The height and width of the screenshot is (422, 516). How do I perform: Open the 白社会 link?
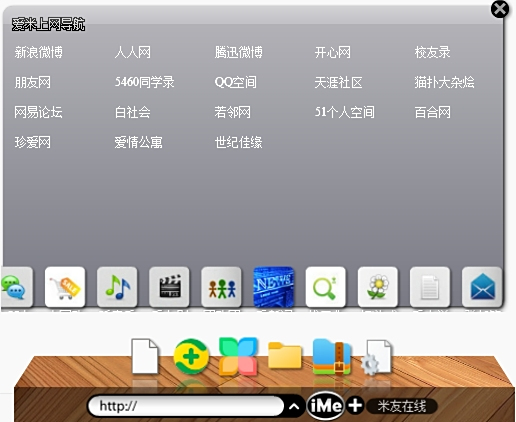point(133,112)
